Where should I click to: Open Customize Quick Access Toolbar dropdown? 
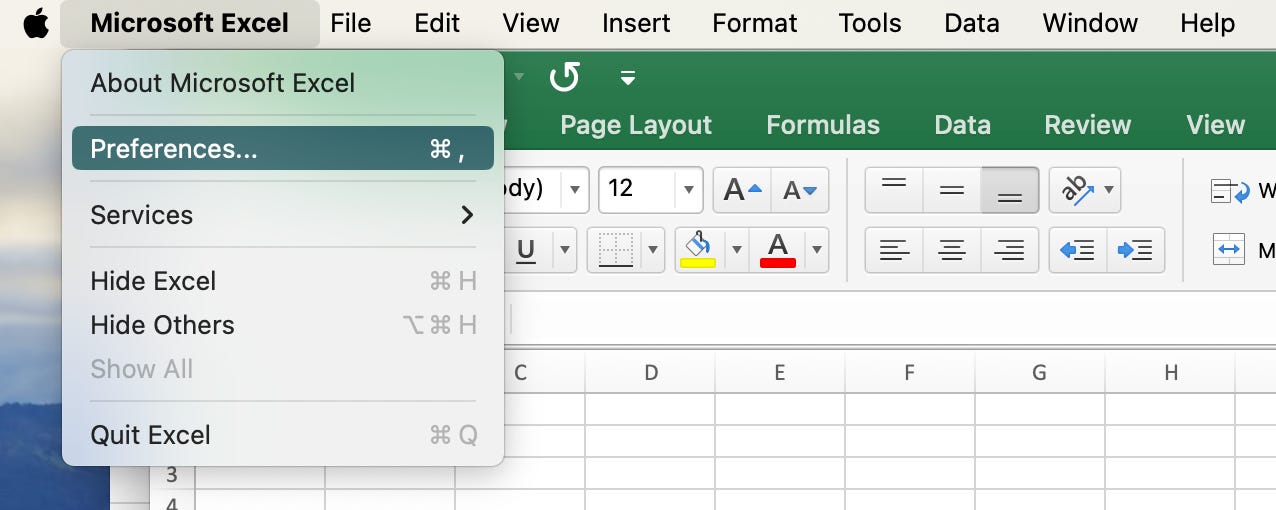(x=628, y=77)
